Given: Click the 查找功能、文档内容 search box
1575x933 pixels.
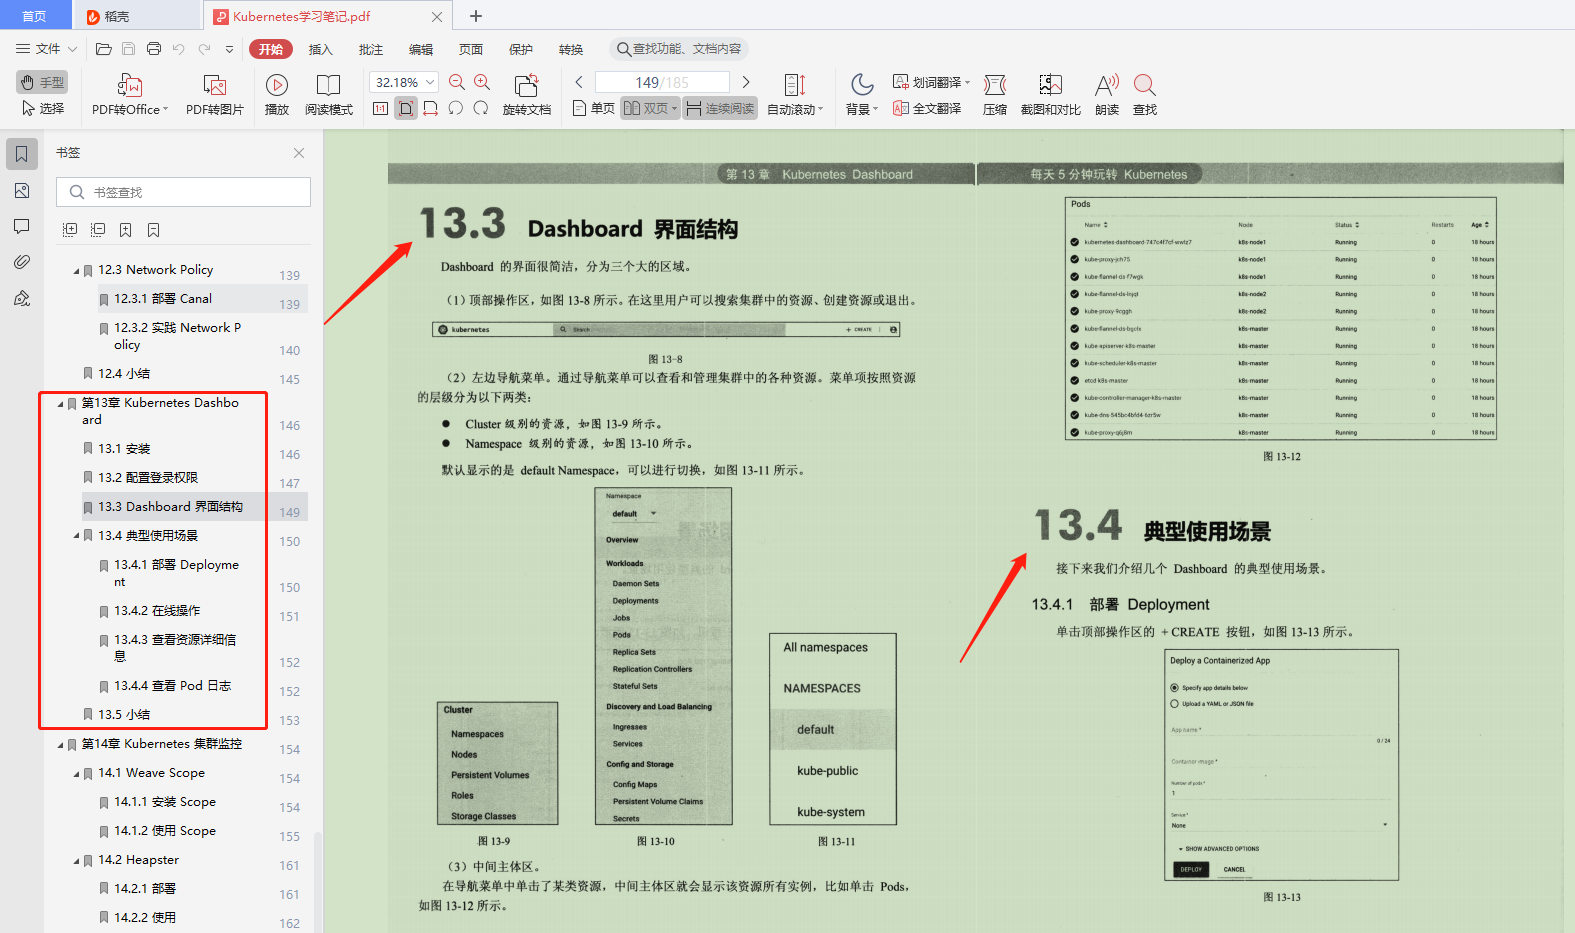Looking at the screenshot, I should pos(679,49).
